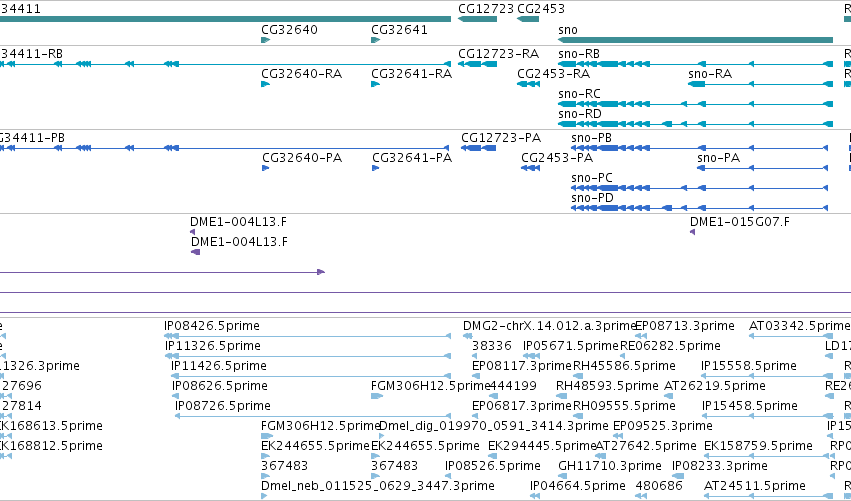This screenshot has width=851, height=501.
Task: Select the EP08713.3prime EST label
Action: point(685,326)
